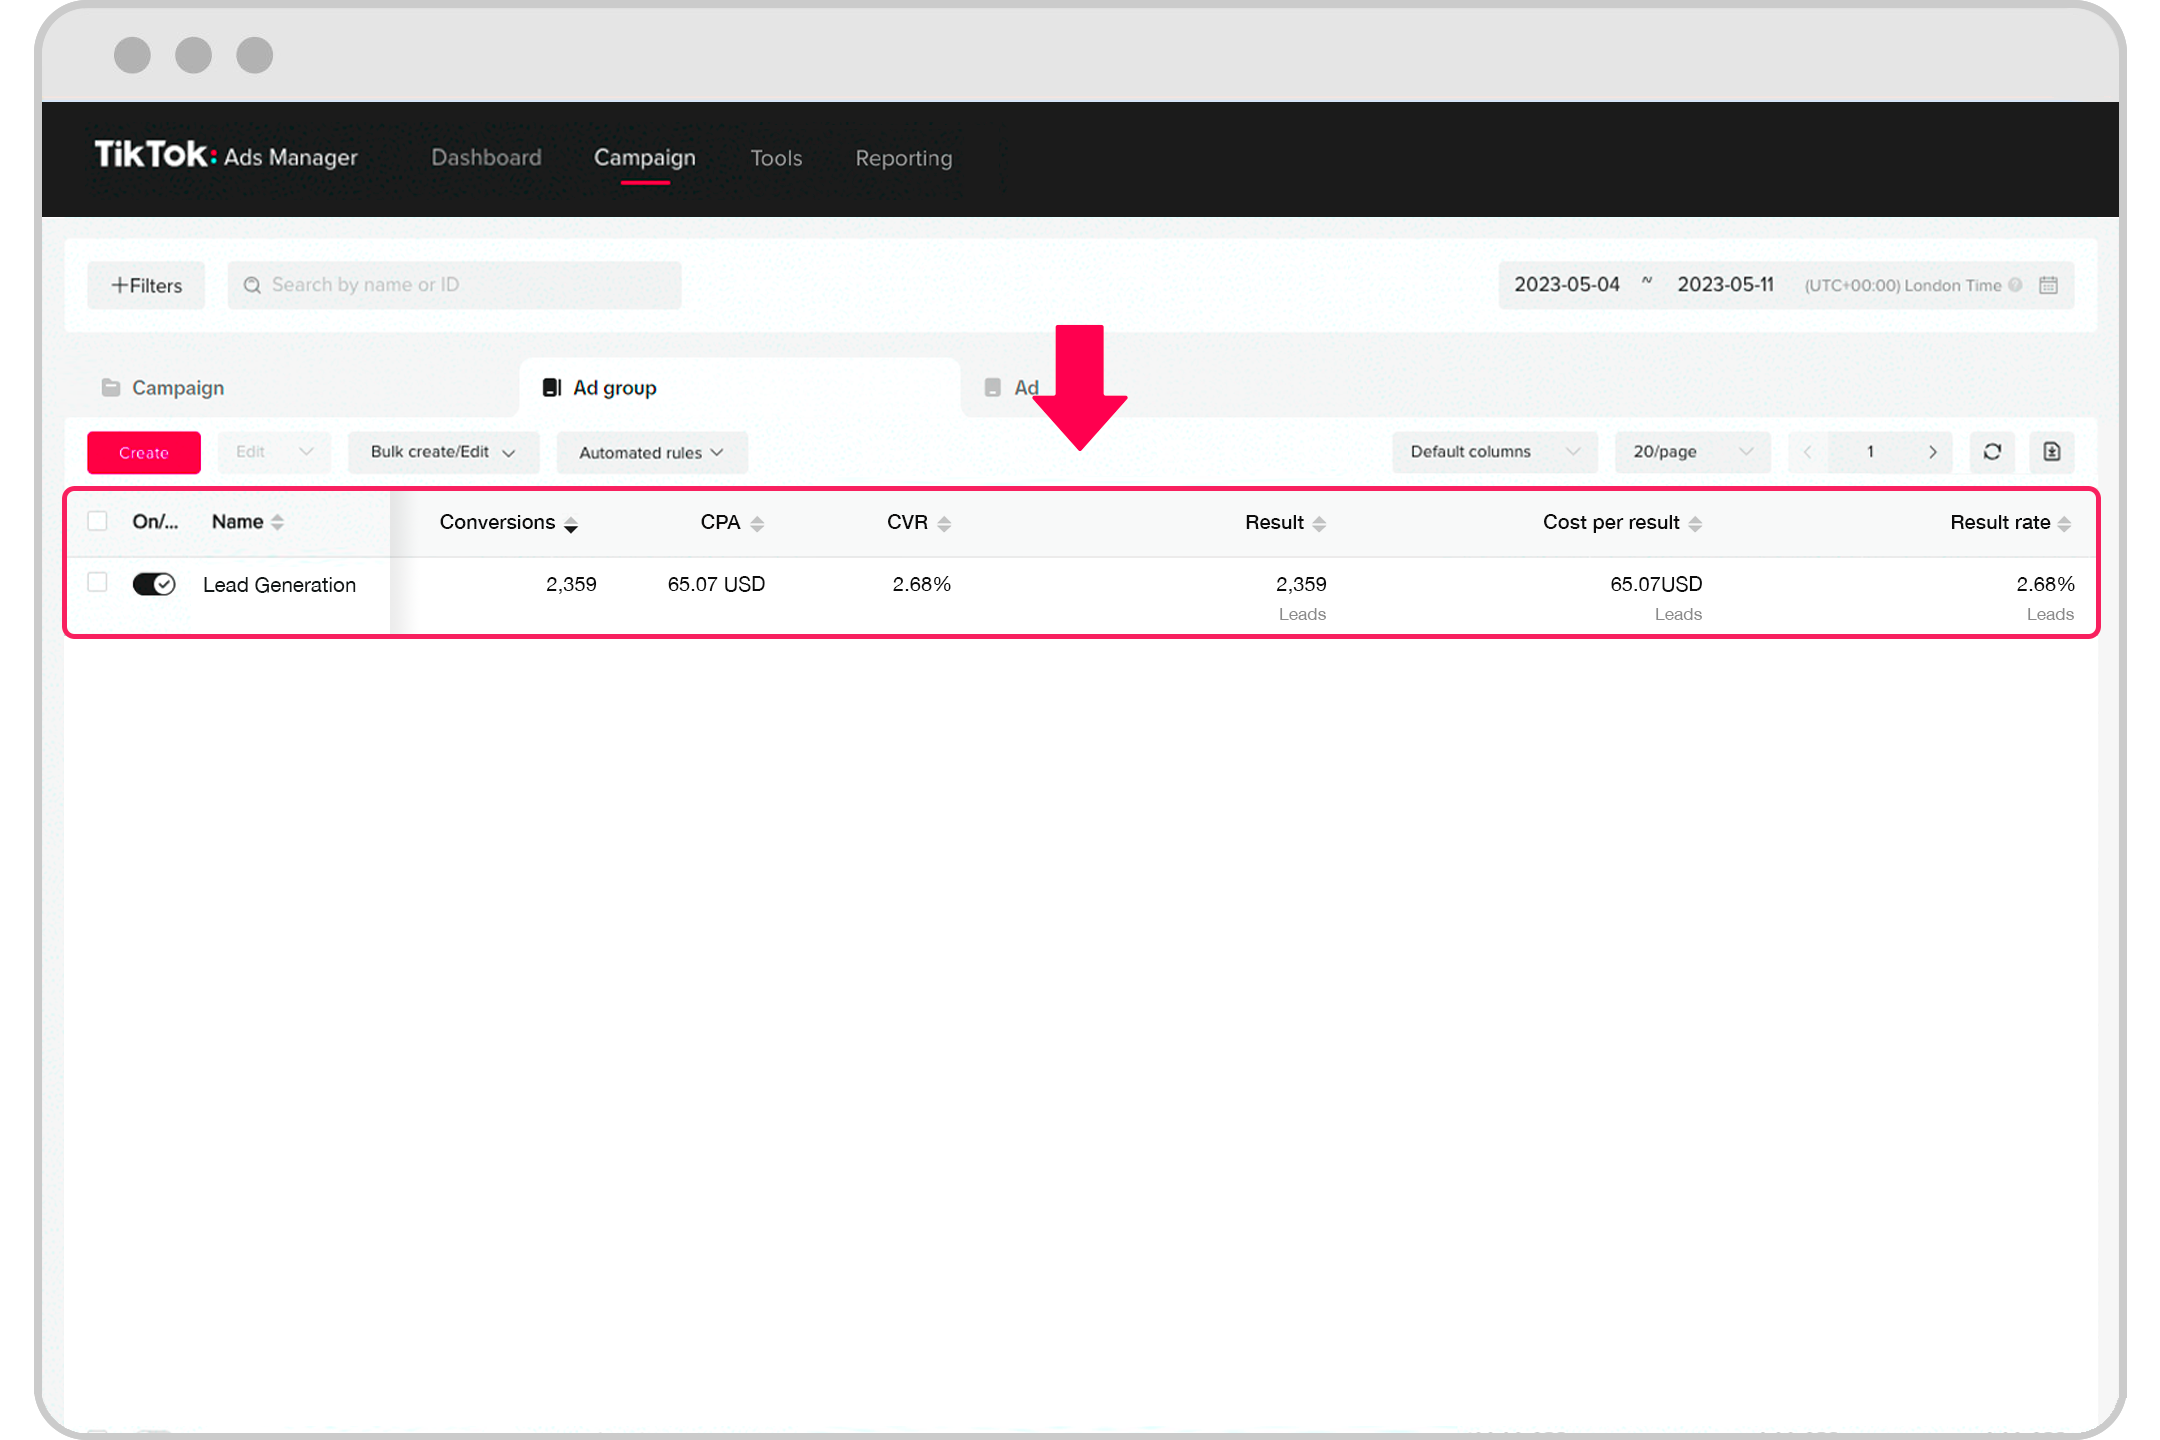Toggle off the Lead Generation ad group
The width and height of the screenshot is (2160, 1440).
154,584
